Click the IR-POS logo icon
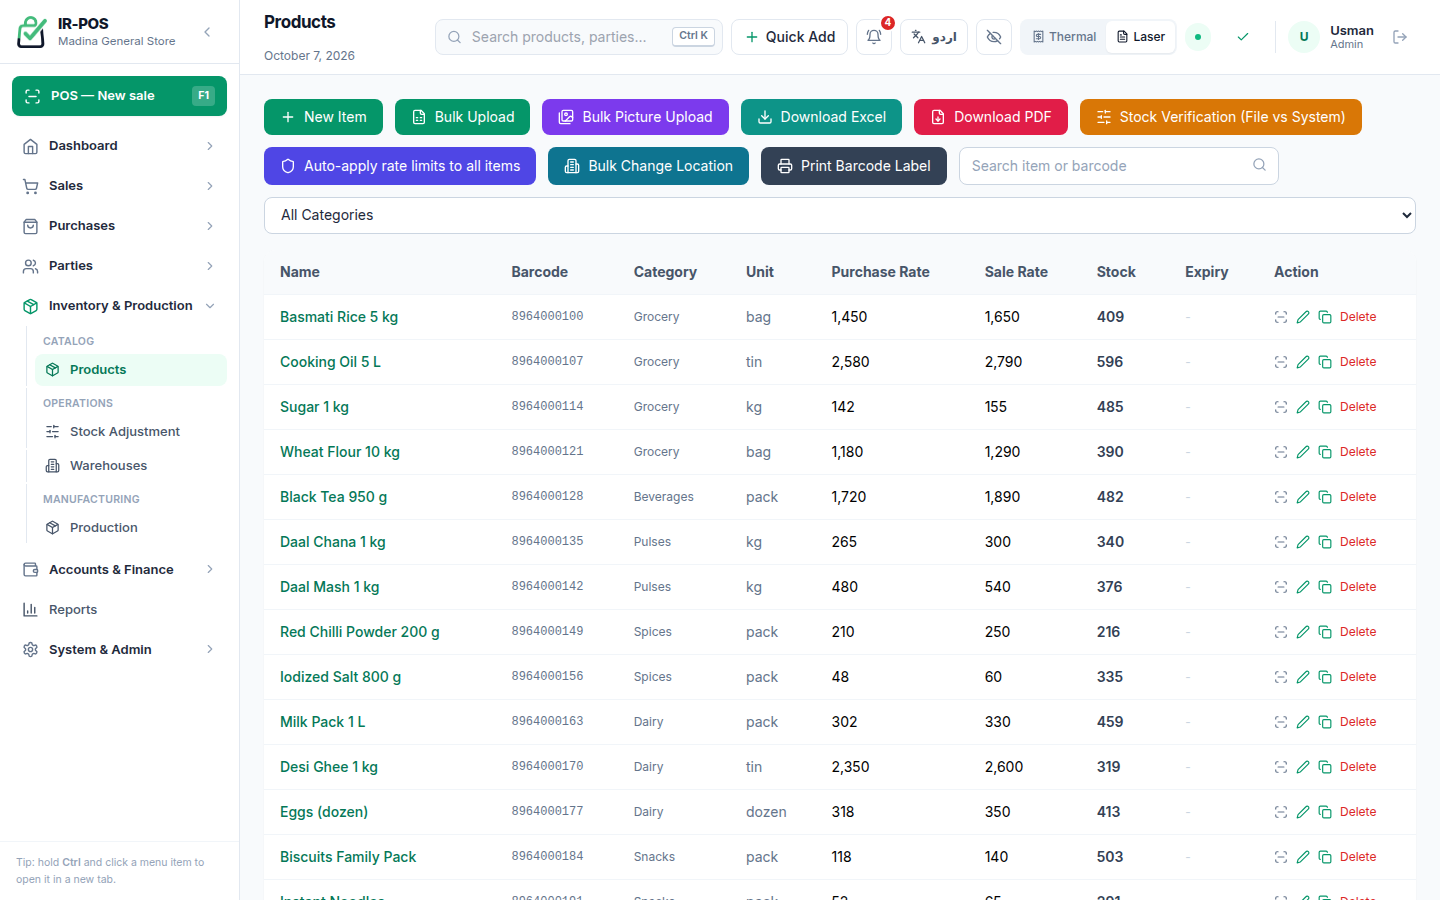The image size is (1440, 900). tap(32, 32)
